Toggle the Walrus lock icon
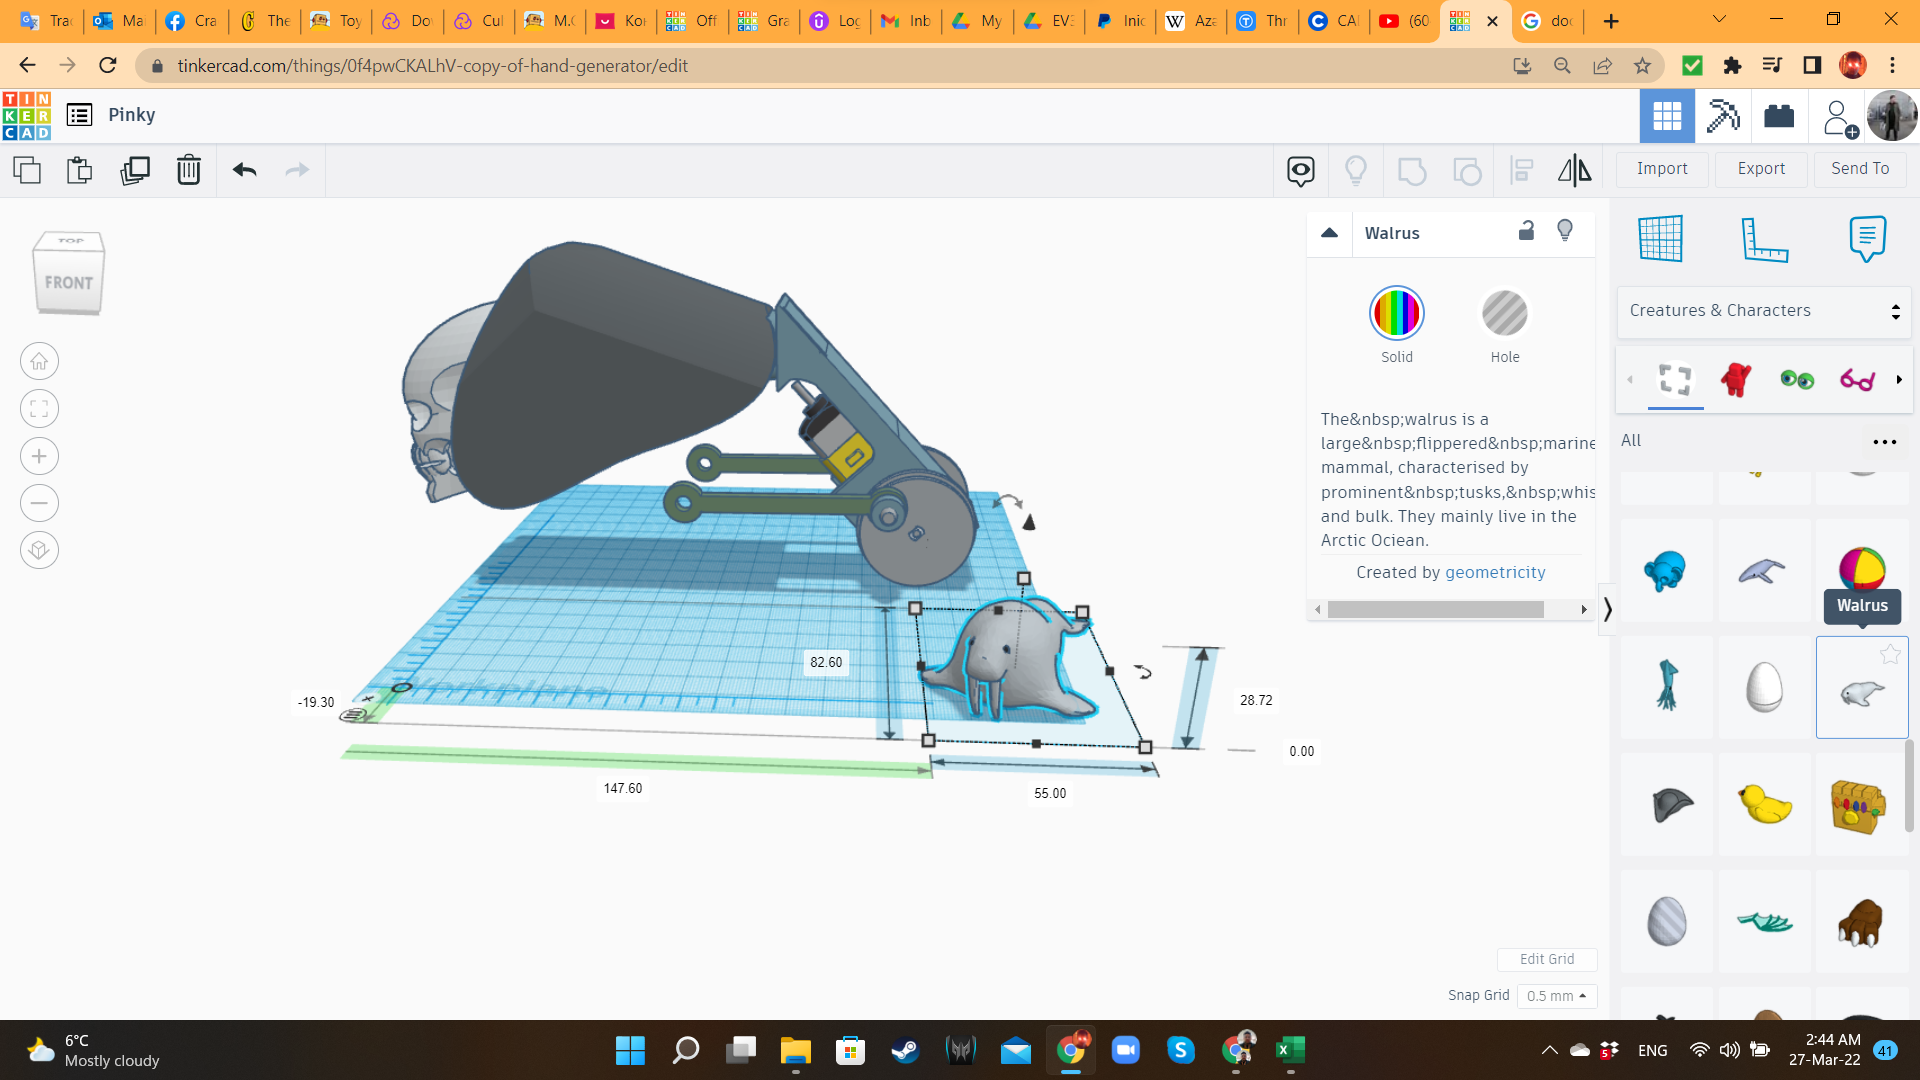Image resolution: width=1920 pixels, height=1080 pixels. click(x=1526, y=231)
